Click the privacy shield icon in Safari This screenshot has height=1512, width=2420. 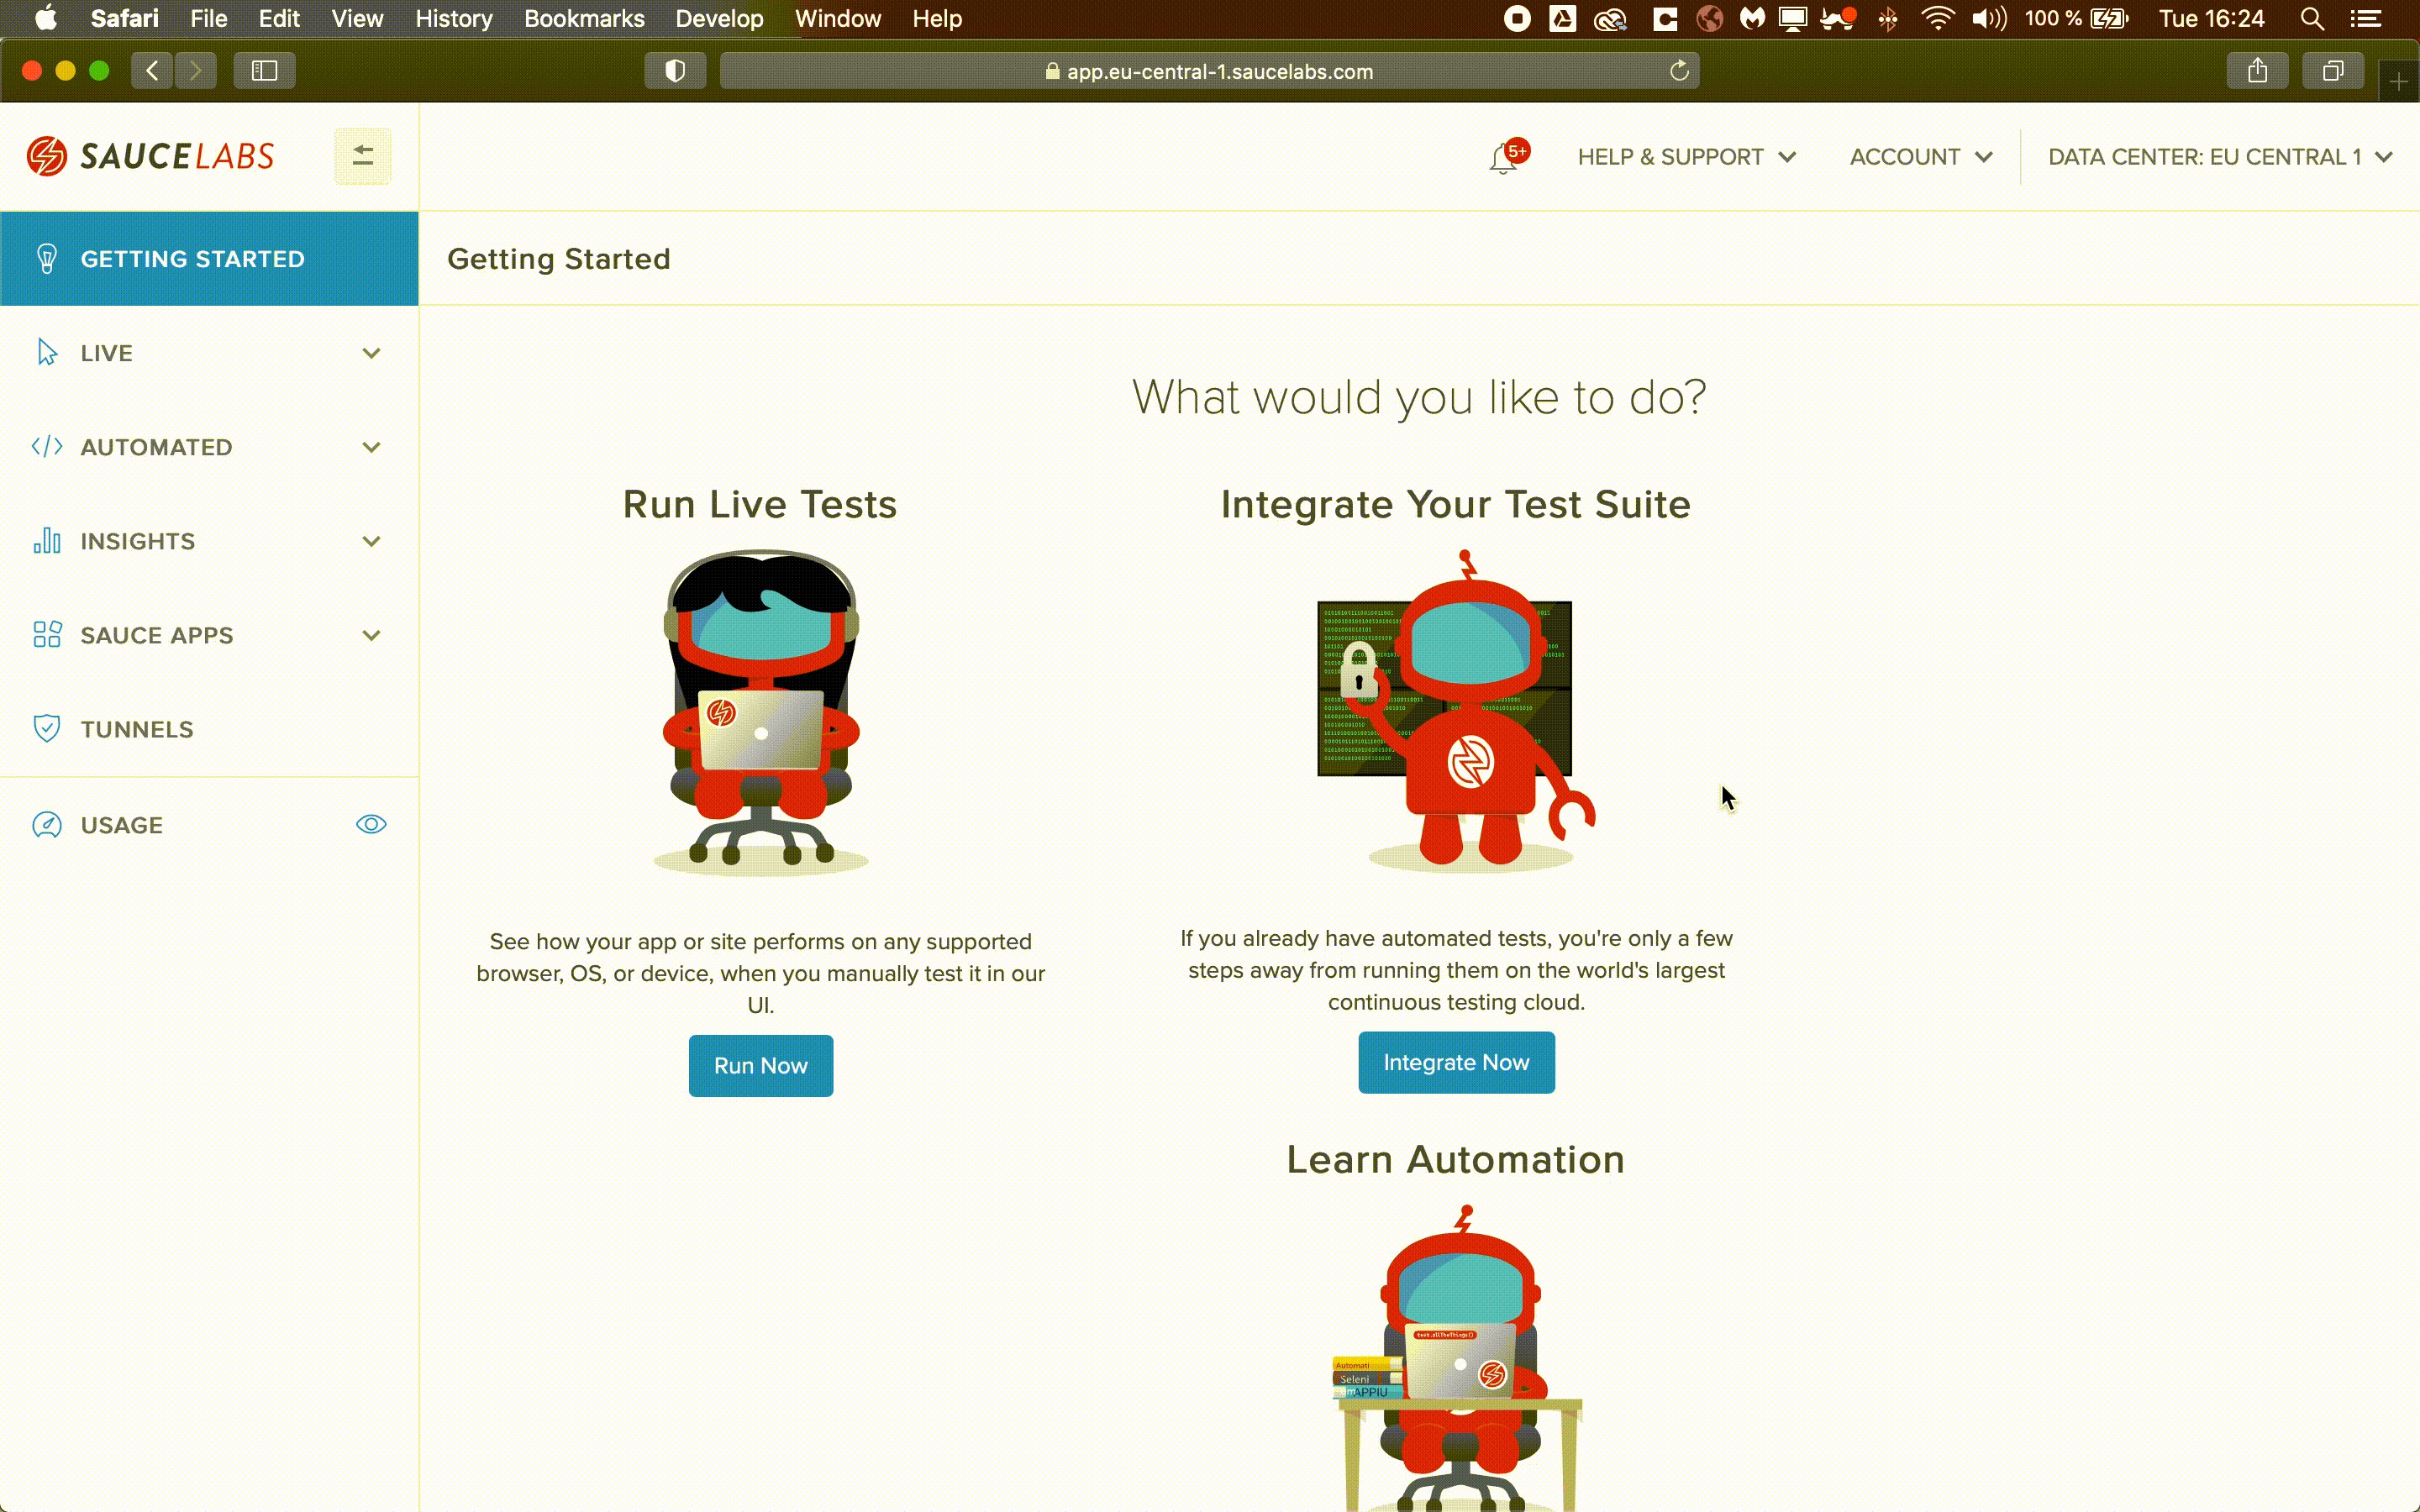[x=675, y=71]
